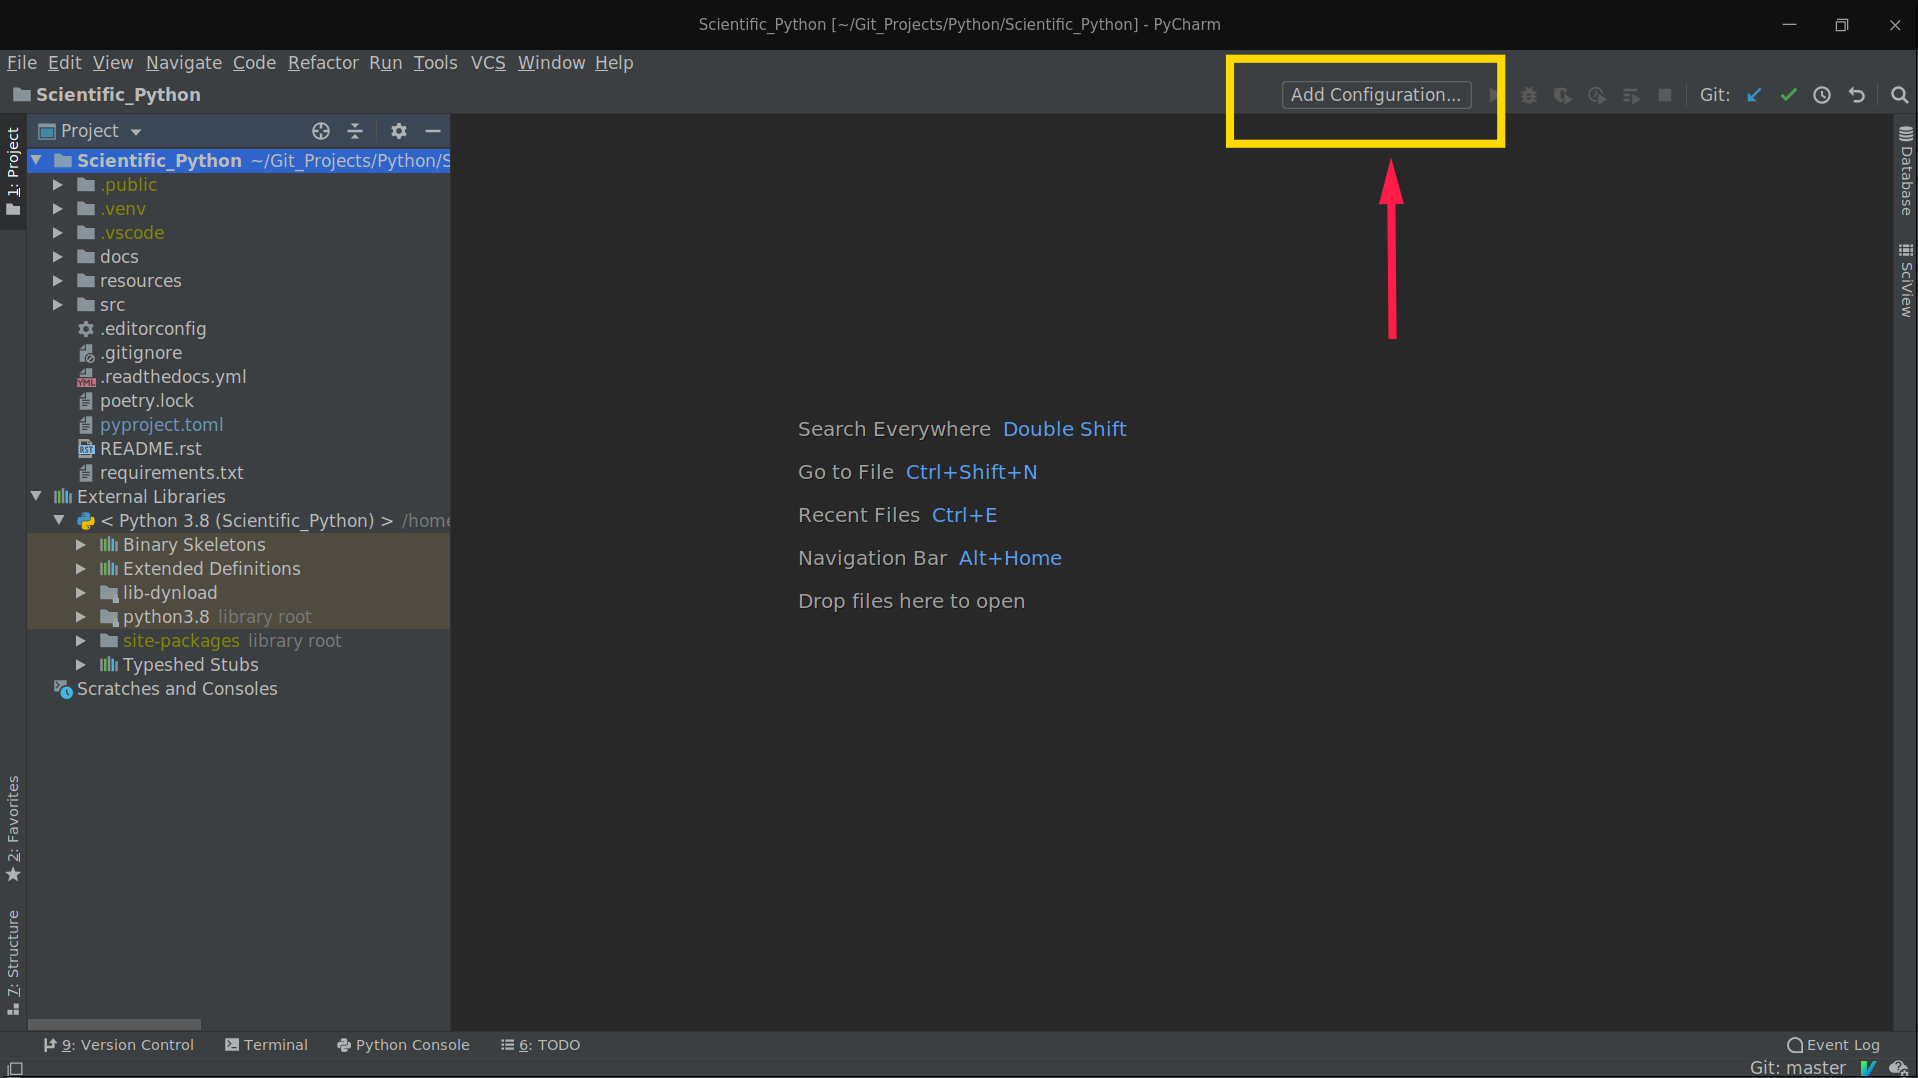This screenshot has height=1078, width=1918.
Task: Collapse Scientific_Python root node
Action: 36,160
